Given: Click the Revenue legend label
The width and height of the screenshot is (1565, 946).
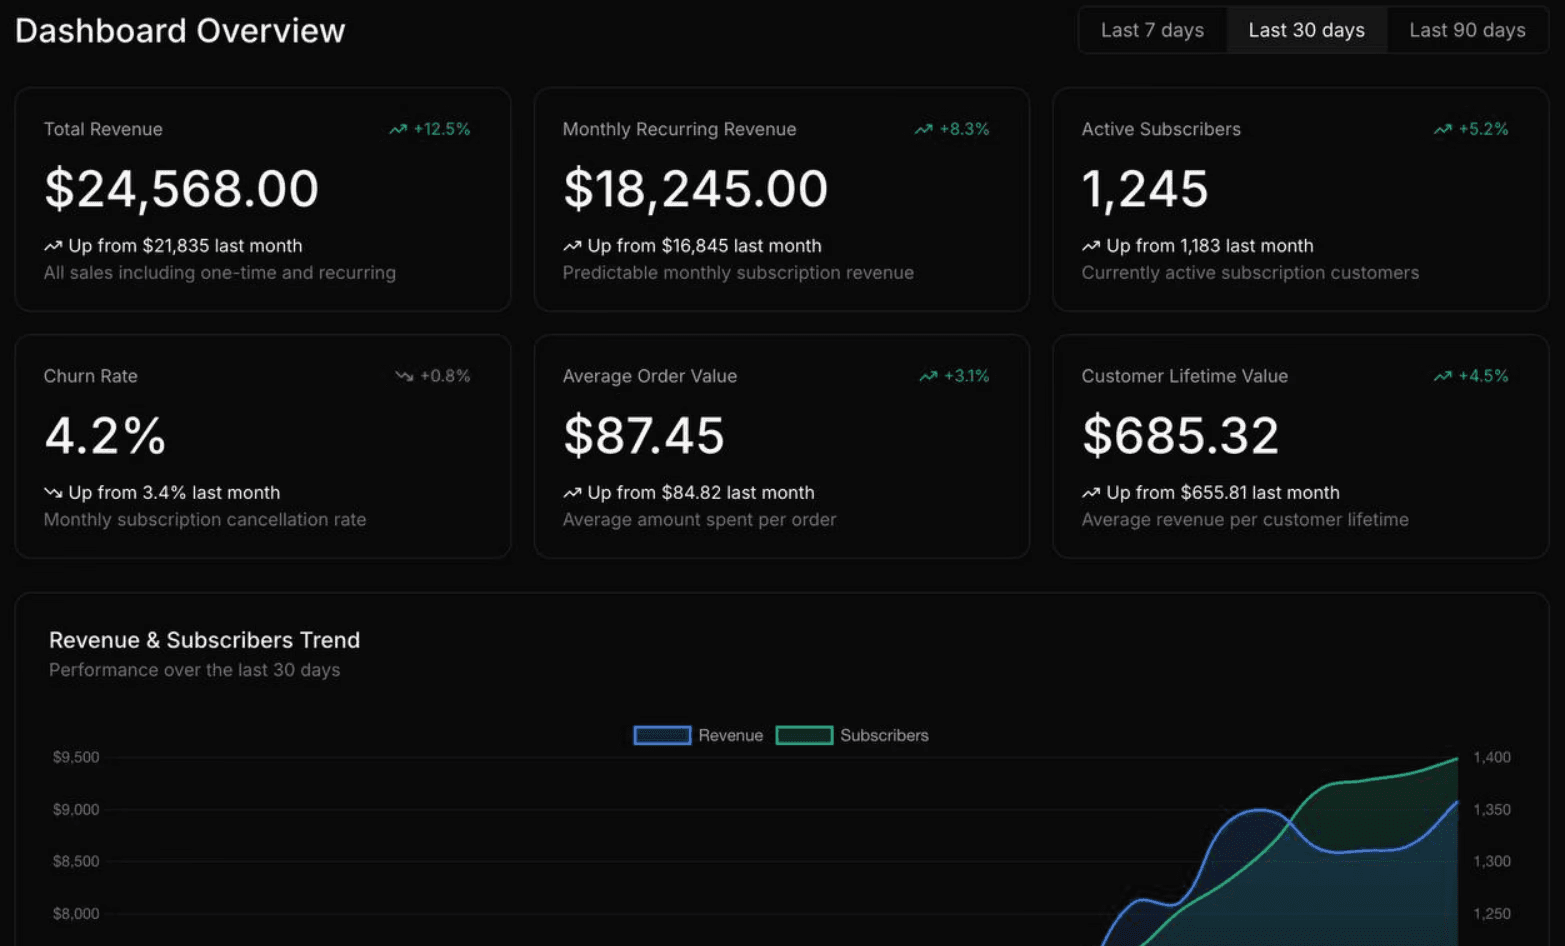Looking at the screenshot, I should coord(730,736).
